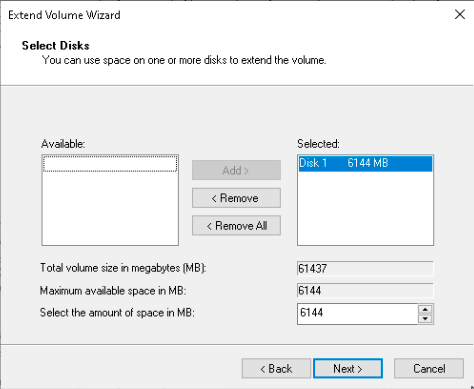The image size is (474, 389).
Task: Click 'Select the amount of space in MB:' label
Action: pyautogui.click(x=117, y=313)
